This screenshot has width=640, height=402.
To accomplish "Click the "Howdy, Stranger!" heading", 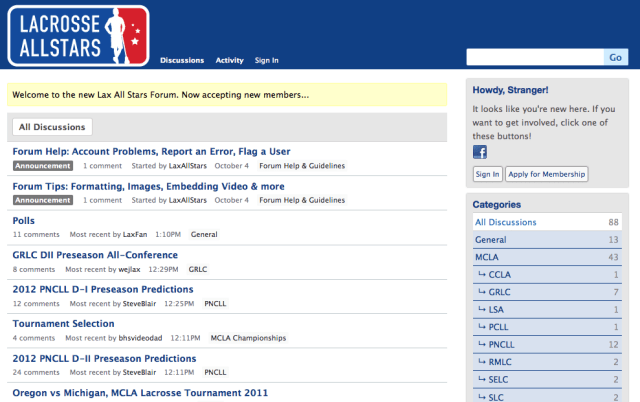I will 510,90.
